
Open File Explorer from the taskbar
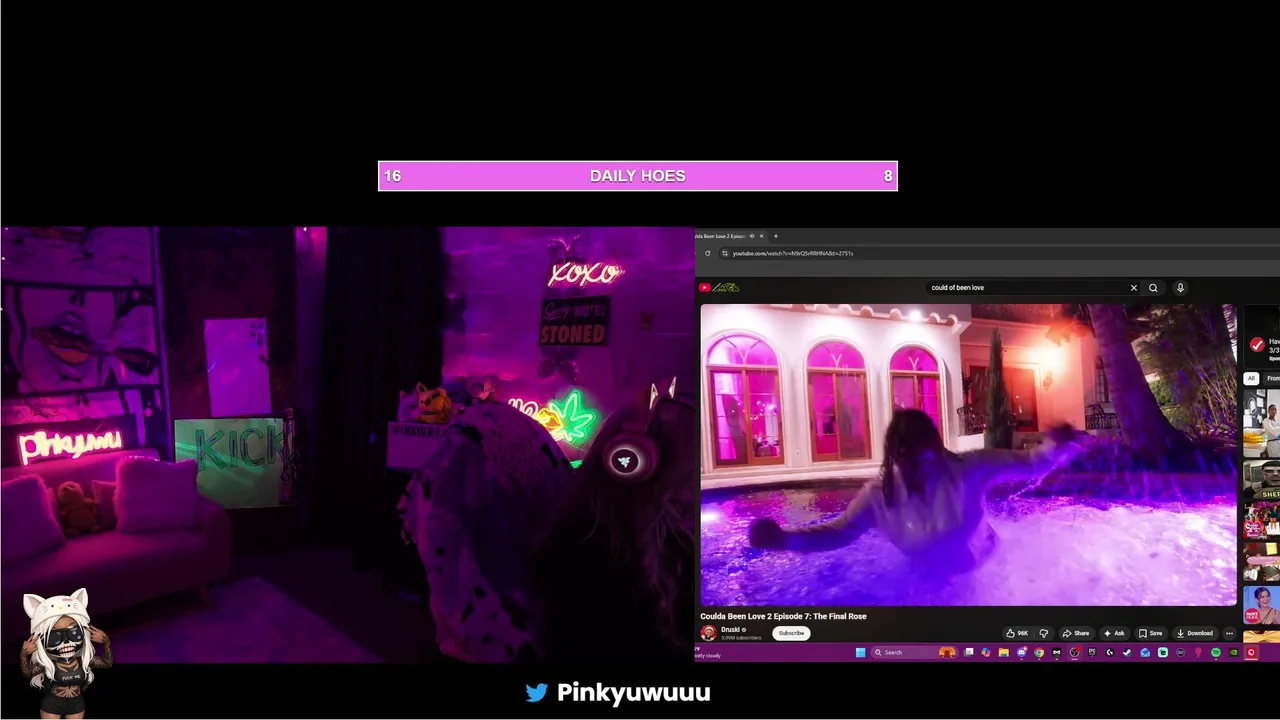[1003, 653]
